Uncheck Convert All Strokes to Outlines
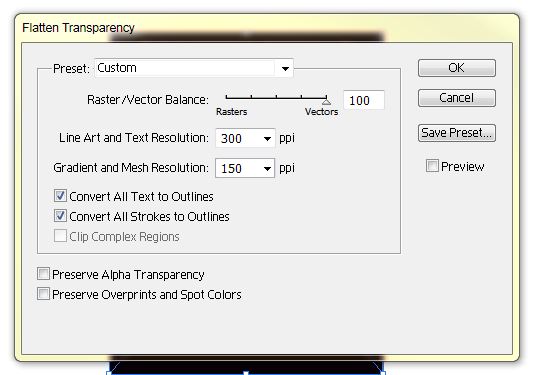Screen dimensions: 540x375 (x=60, y=216)
